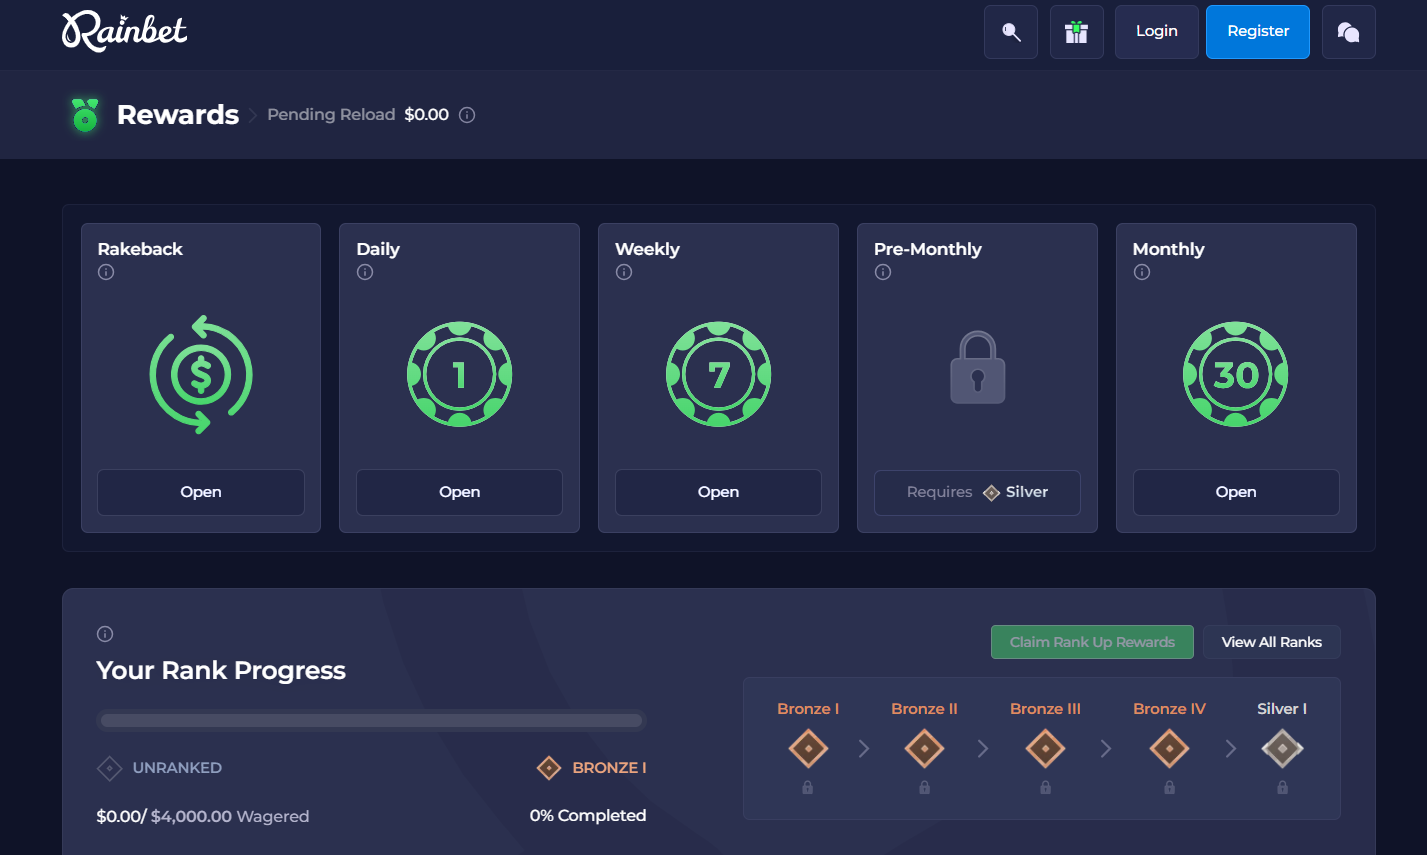Click the Pre-Monthly padlock icon
The height and width of the screenshot is (855, 1427).
(977, 368)
